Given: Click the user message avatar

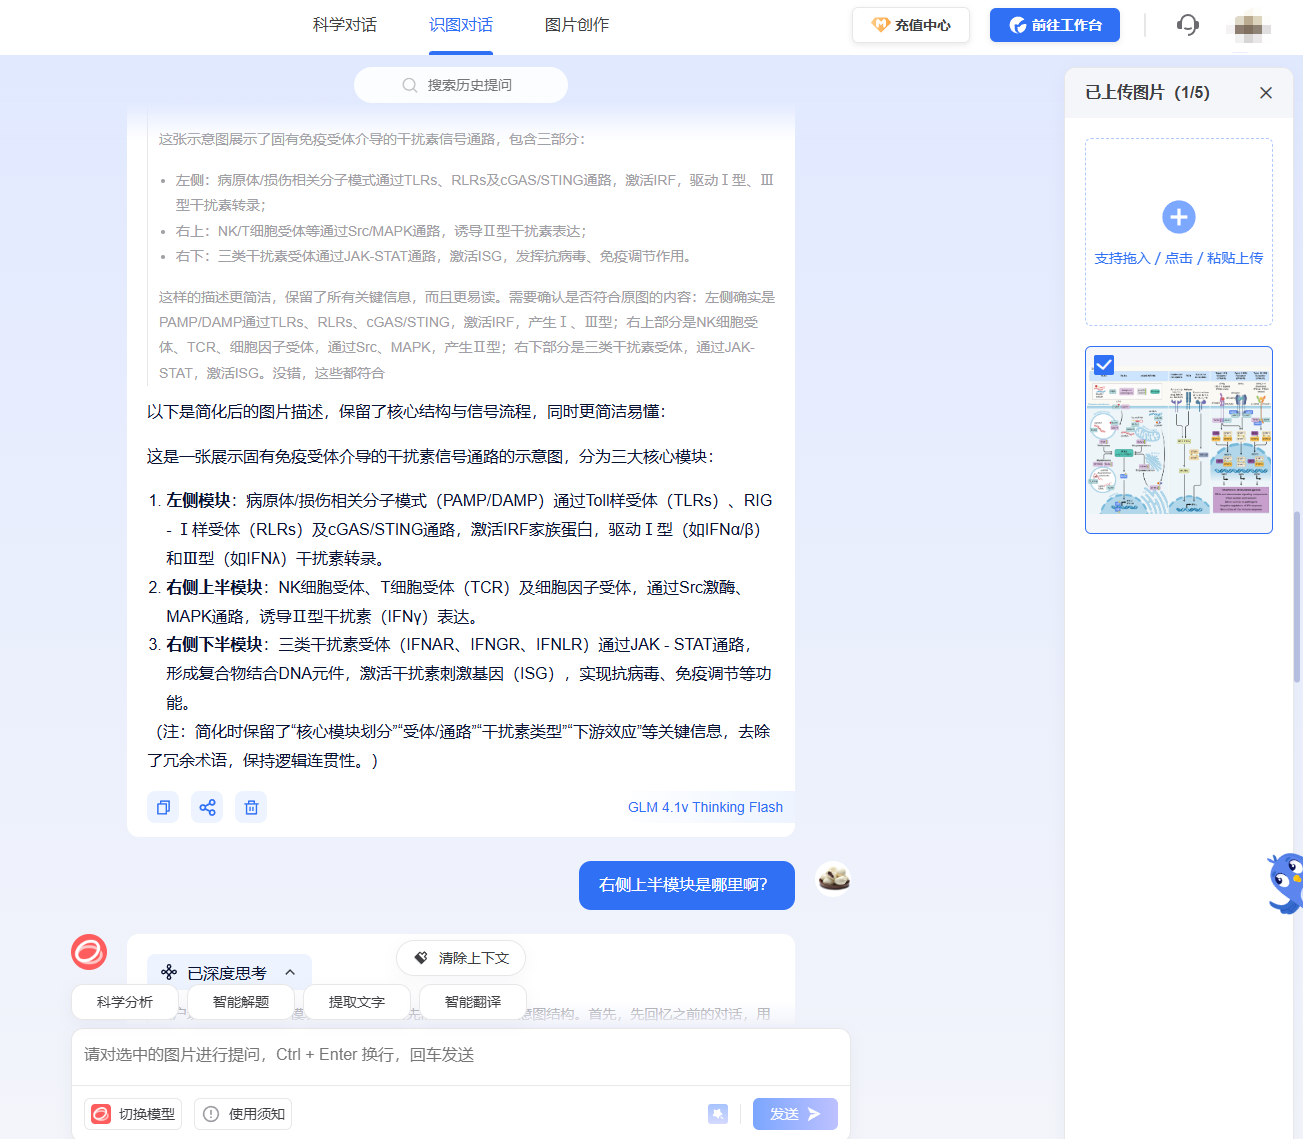Looking at the screenshot, I should coord(834,879).
